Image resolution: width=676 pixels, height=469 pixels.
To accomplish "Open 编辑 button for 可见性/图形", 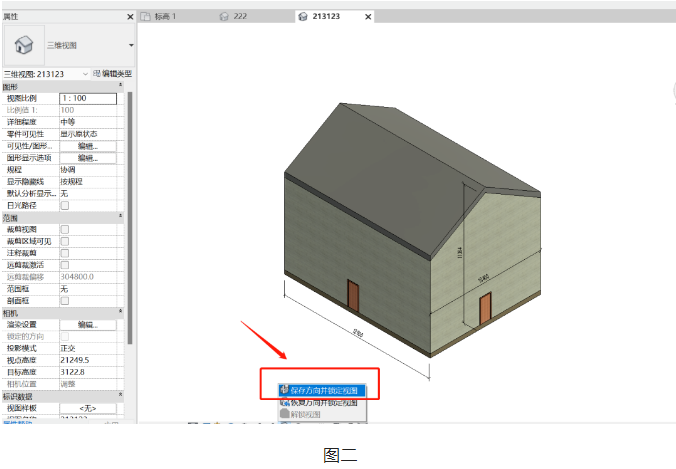I will (88, 146).
